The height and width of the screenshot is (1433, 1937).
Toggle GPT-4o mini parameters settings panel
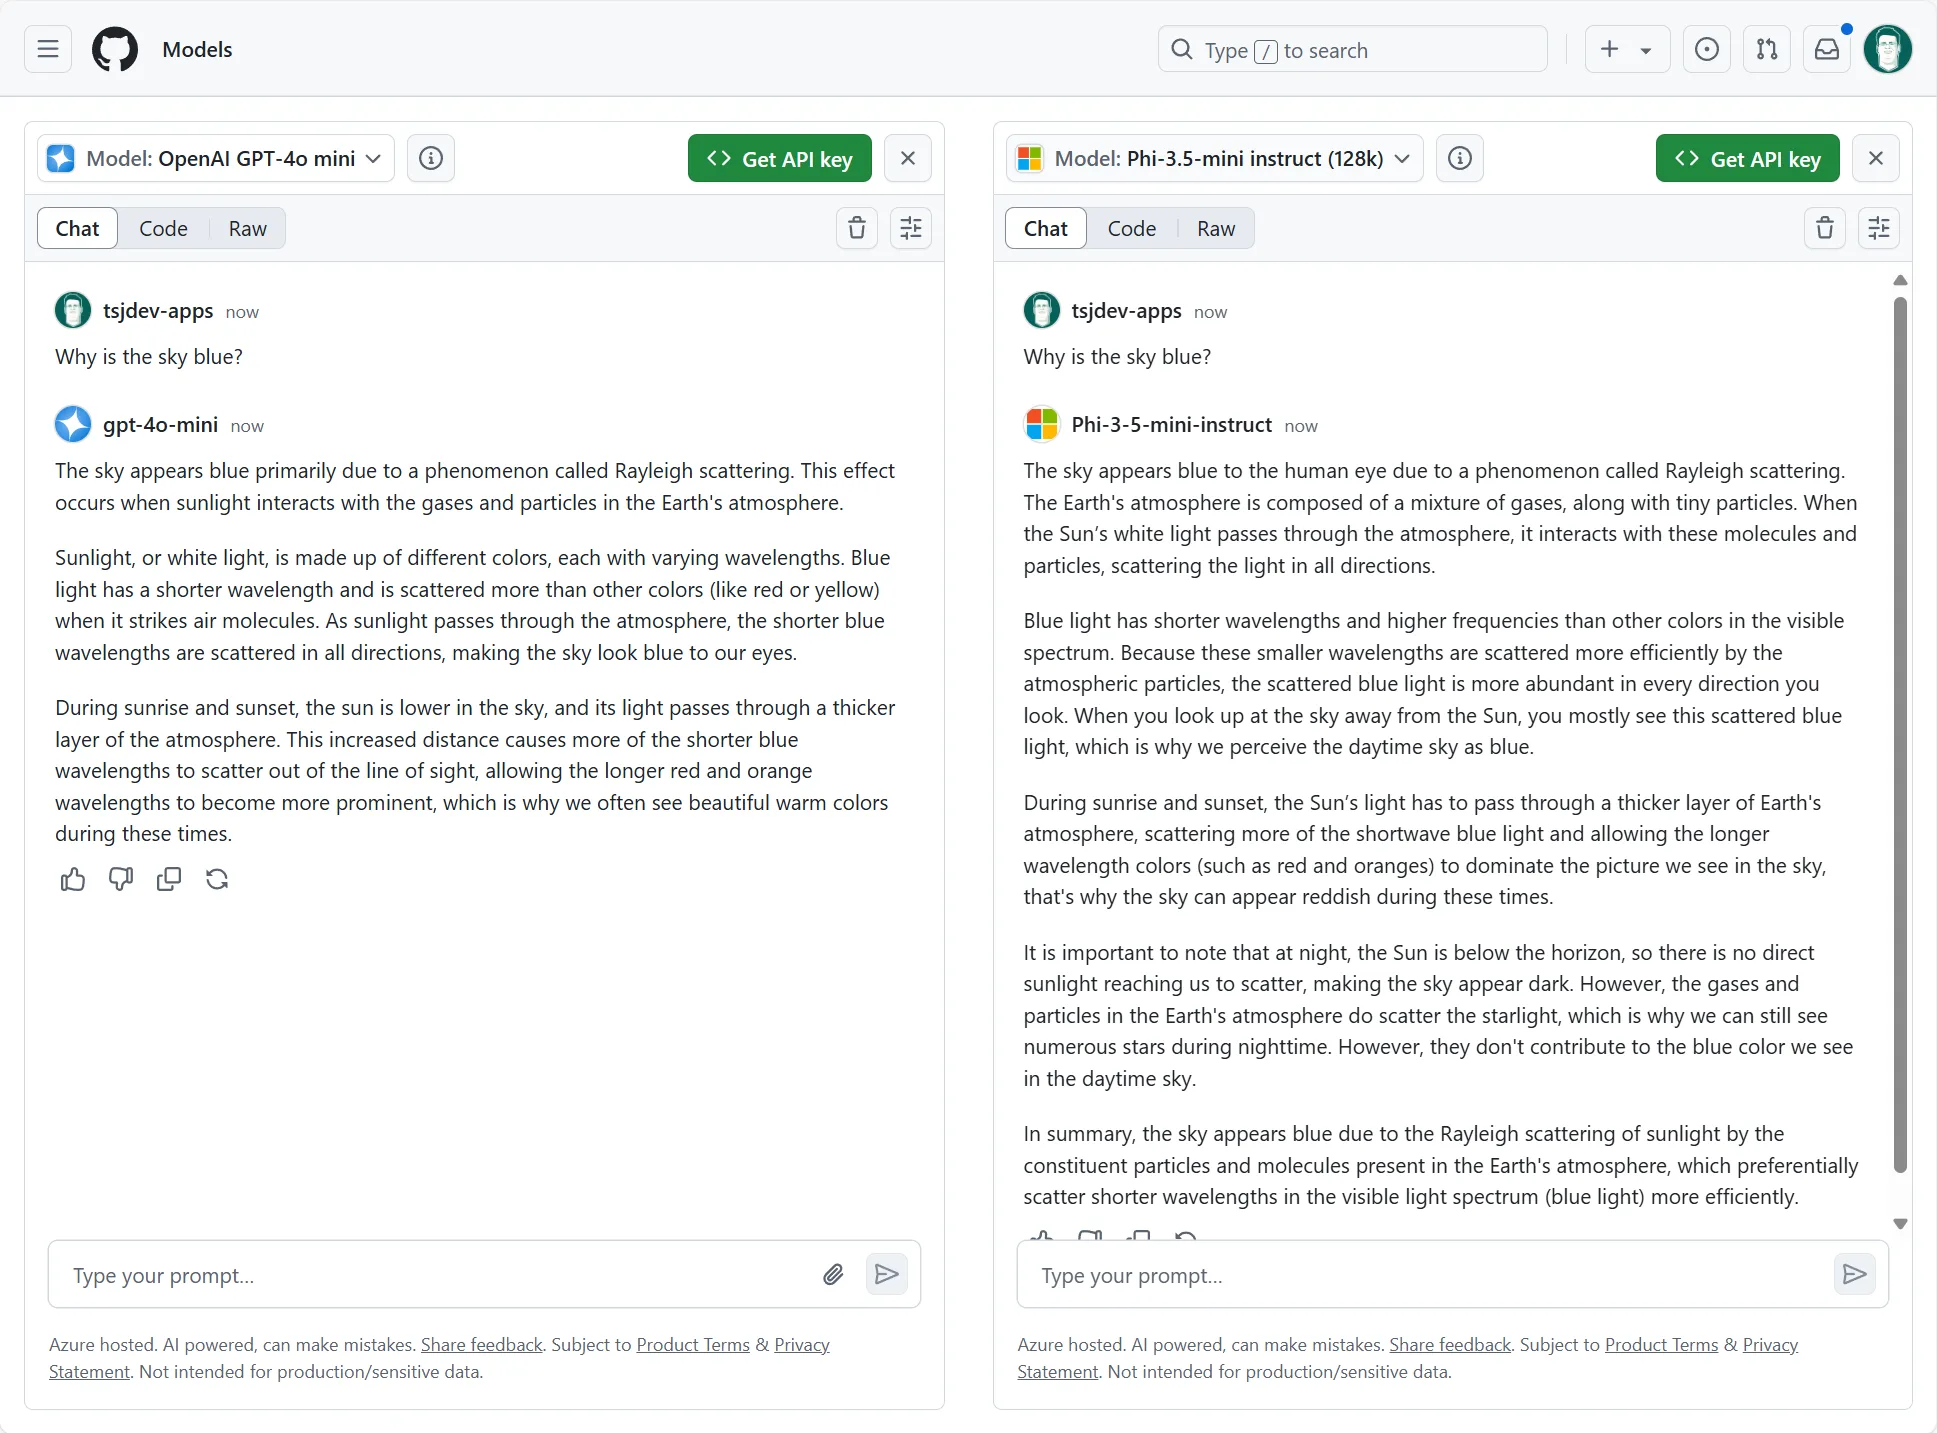click(x=911, y=228)
